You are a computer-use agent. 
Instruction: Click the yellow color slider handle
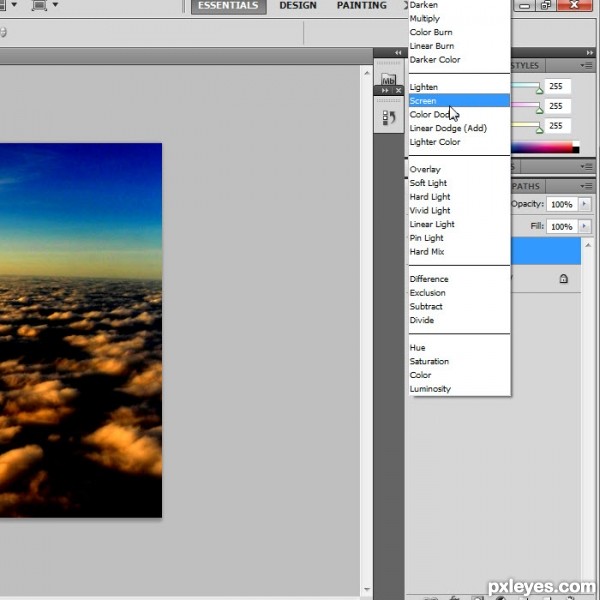coord(539,130)
